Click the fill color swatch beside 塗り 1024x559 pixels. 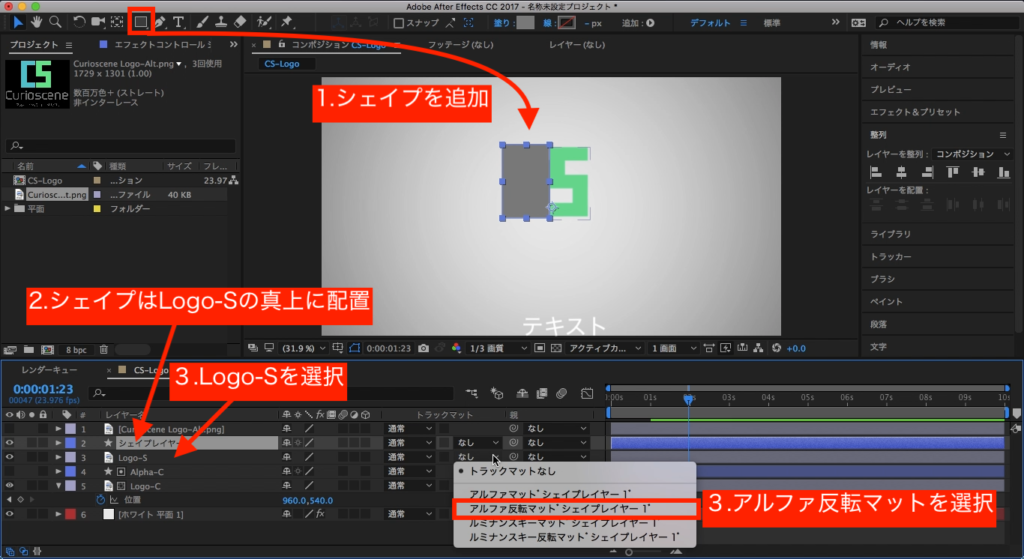click(x=525, y=22)
